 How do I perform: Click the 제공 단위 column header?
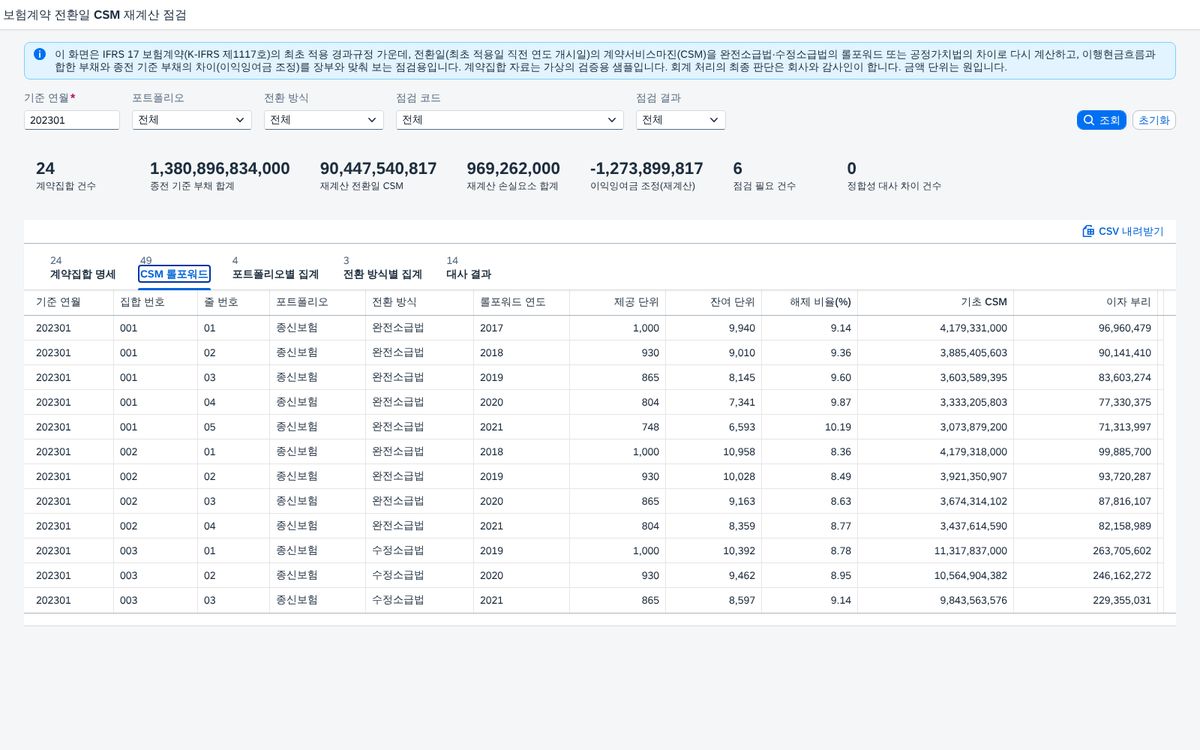[x=617, y=302]
